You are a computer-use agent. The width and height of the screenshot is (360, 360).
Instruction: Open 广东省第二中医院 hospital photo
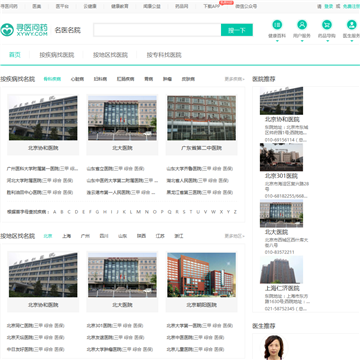(202, 118)
